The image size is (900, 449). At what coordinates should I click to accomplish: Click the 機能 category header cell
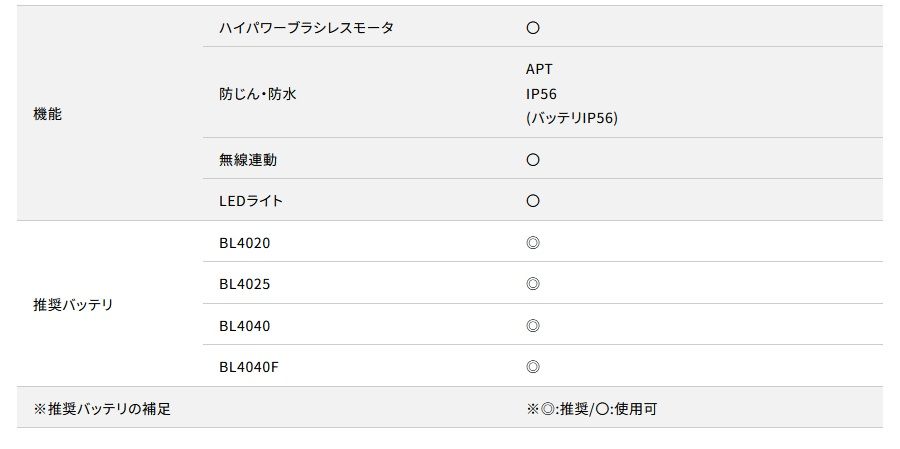click(x=47, y=114)
